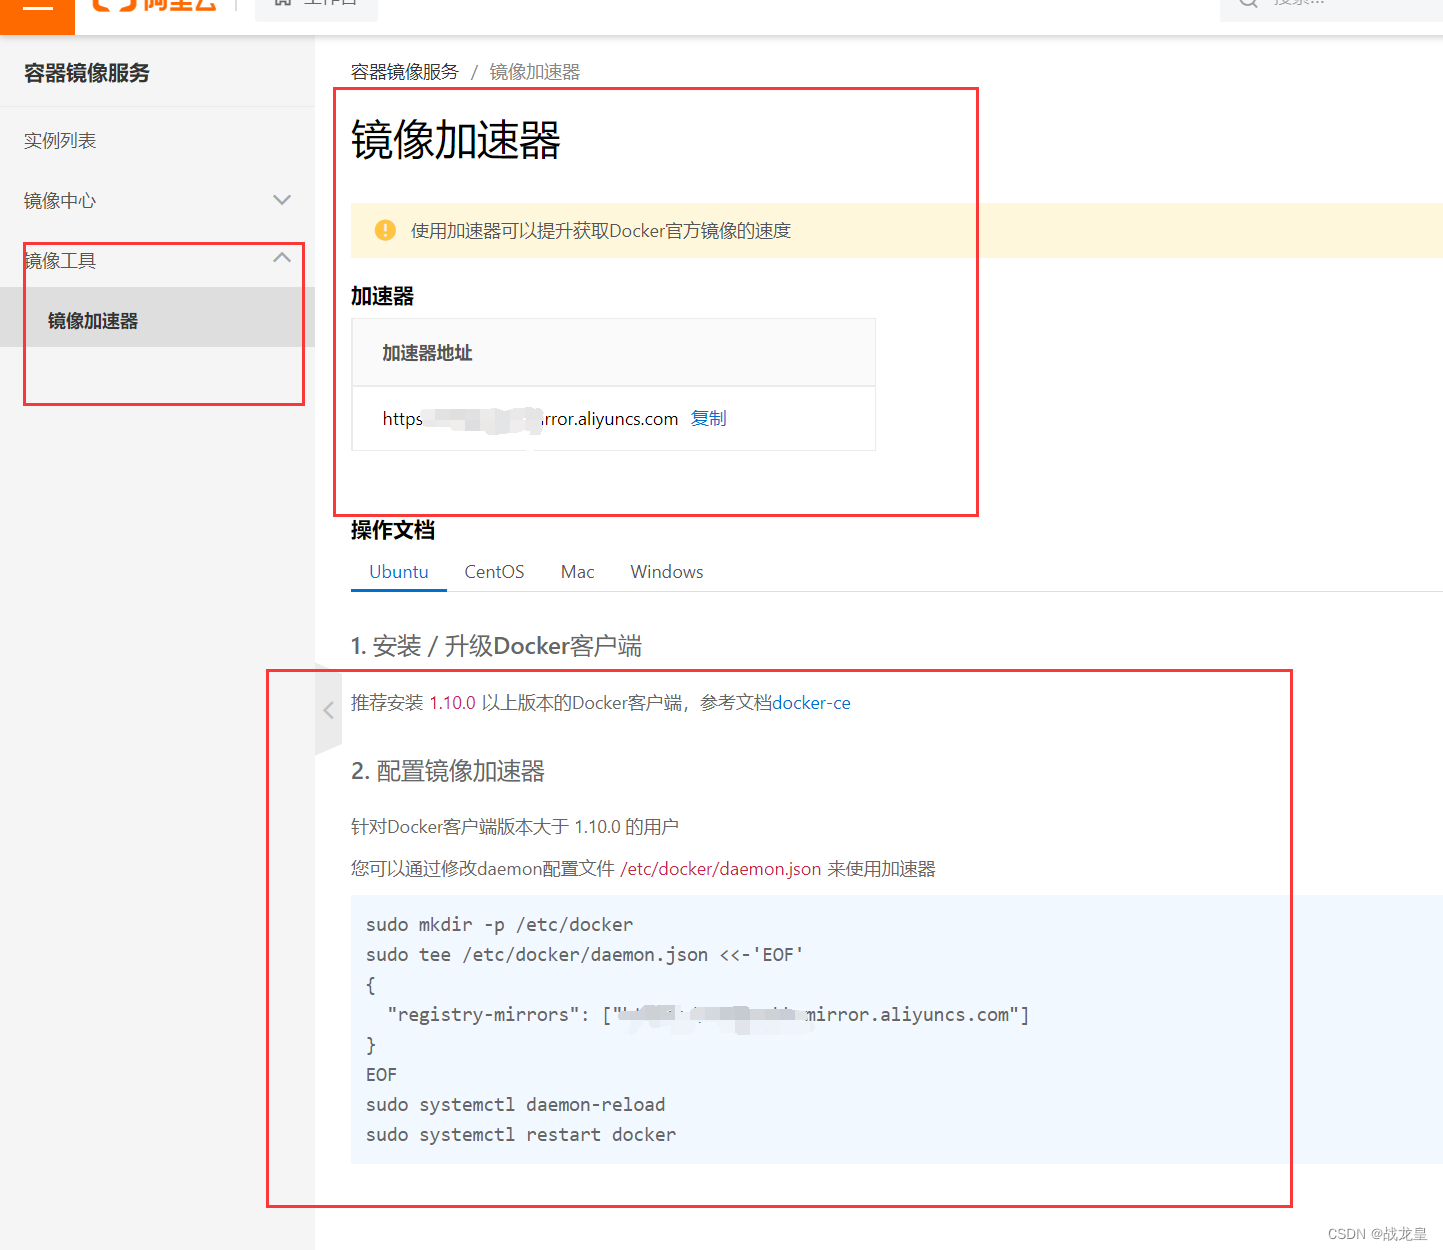Click the registry-mirrors config line
This screenshot has height=1250, width=1443.
point(708,1015)
